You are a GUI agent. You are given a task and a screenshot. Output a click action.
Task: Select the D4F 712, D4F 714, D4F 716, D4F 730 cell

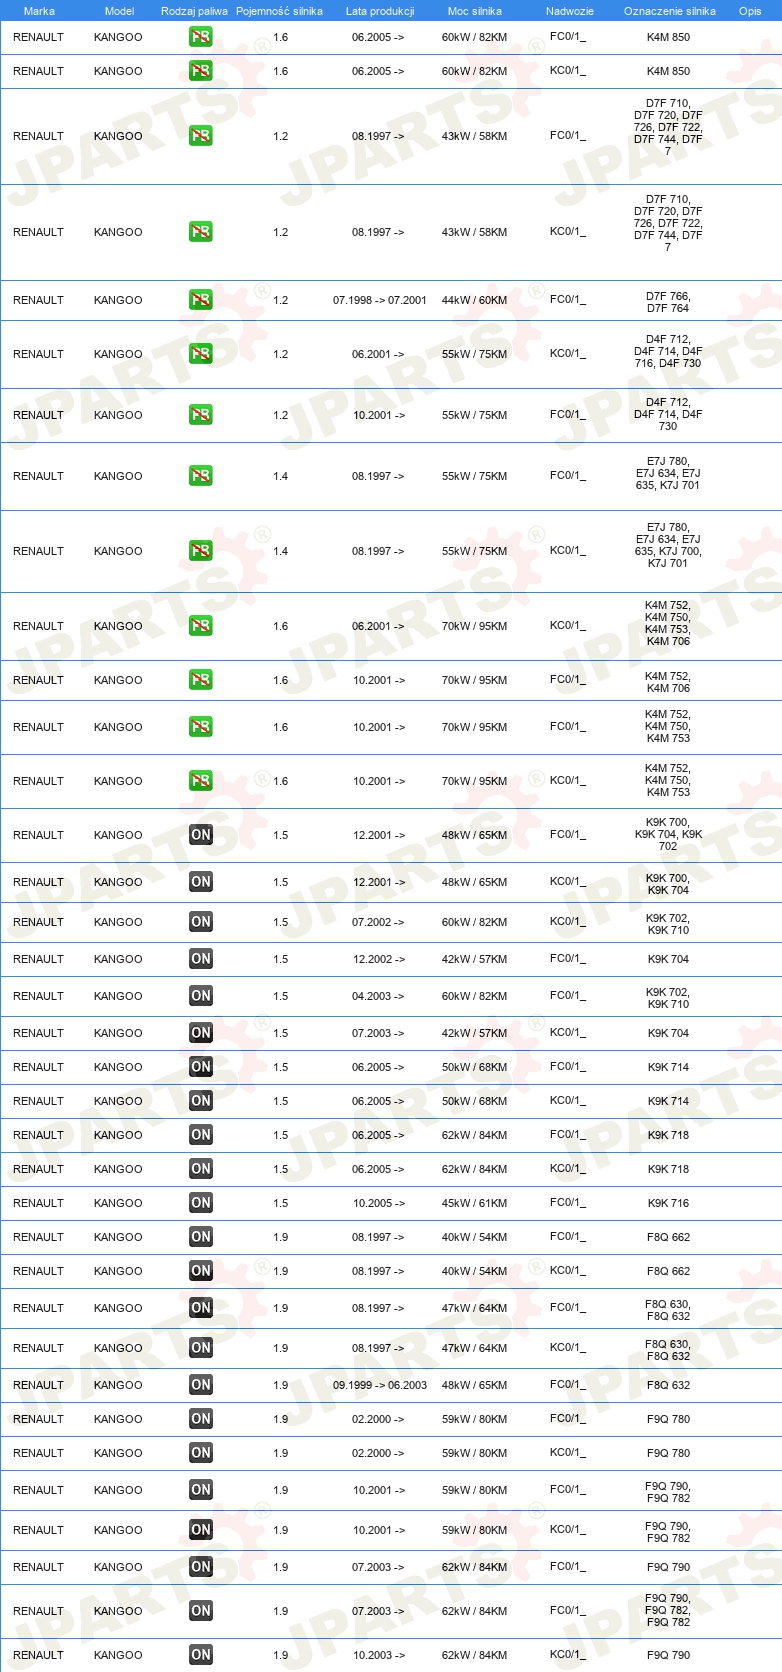coord(668,351)
